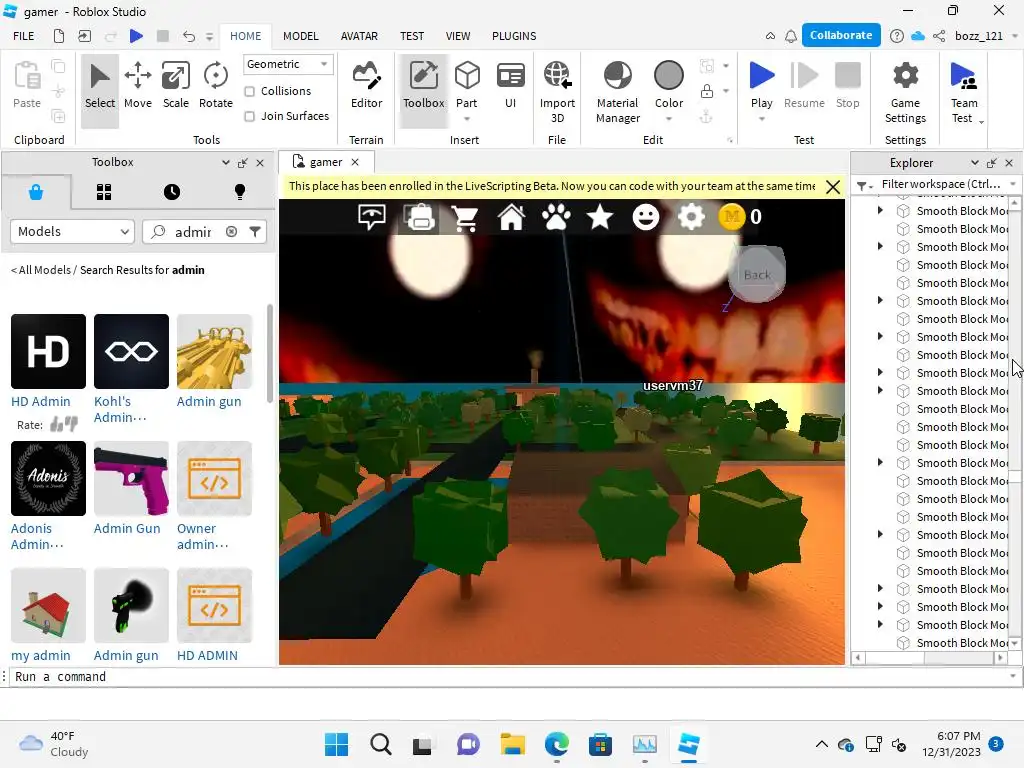Enable the Join Surfaces checkbox
This screenshot has height=768, width=1024.
coord(249,116)
